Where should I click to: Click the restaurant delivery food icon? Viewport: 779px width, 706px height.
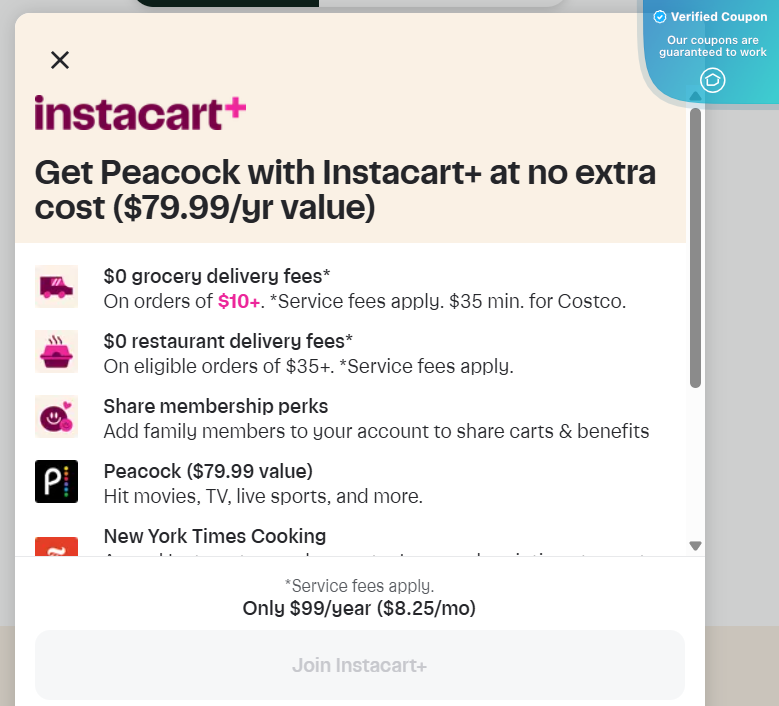56,352
